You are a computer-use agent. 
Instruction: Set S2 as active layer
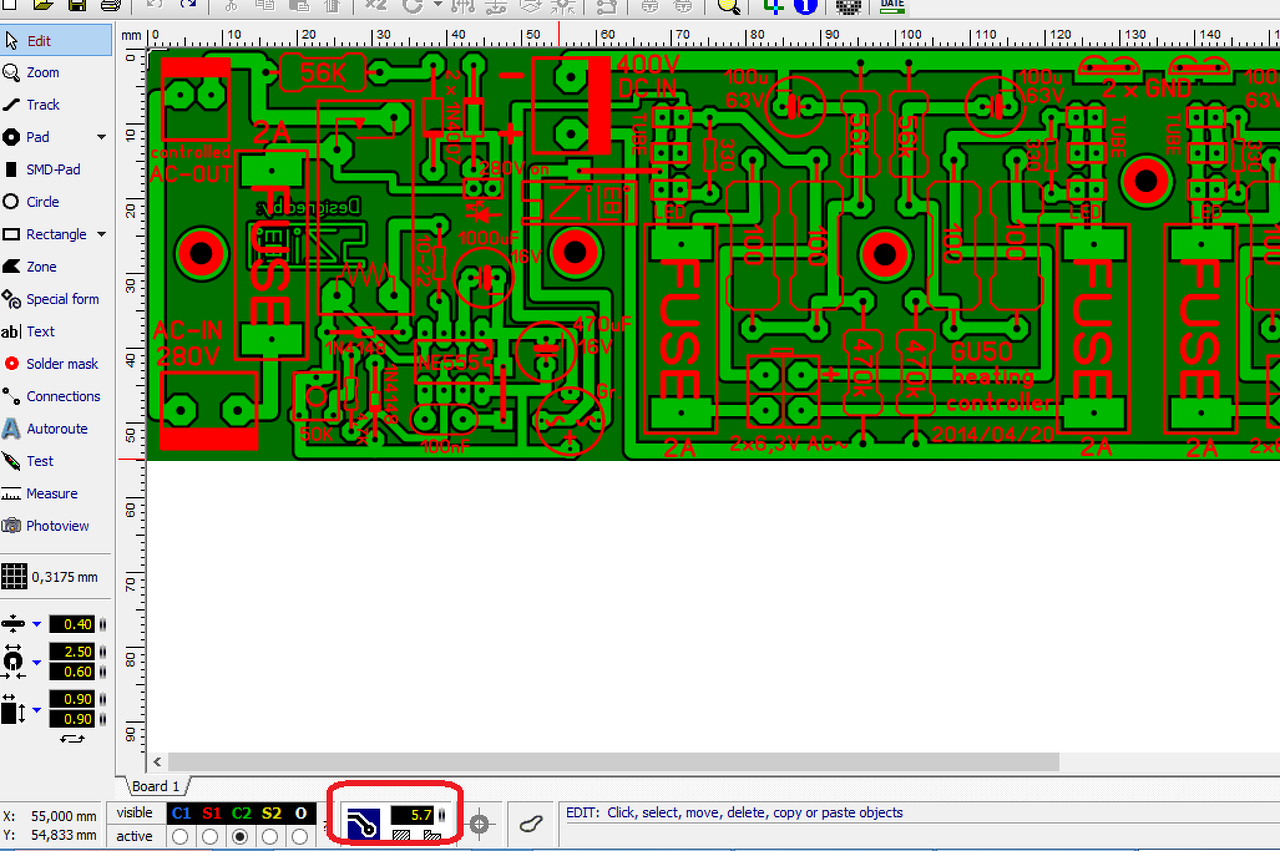(271, 836)
